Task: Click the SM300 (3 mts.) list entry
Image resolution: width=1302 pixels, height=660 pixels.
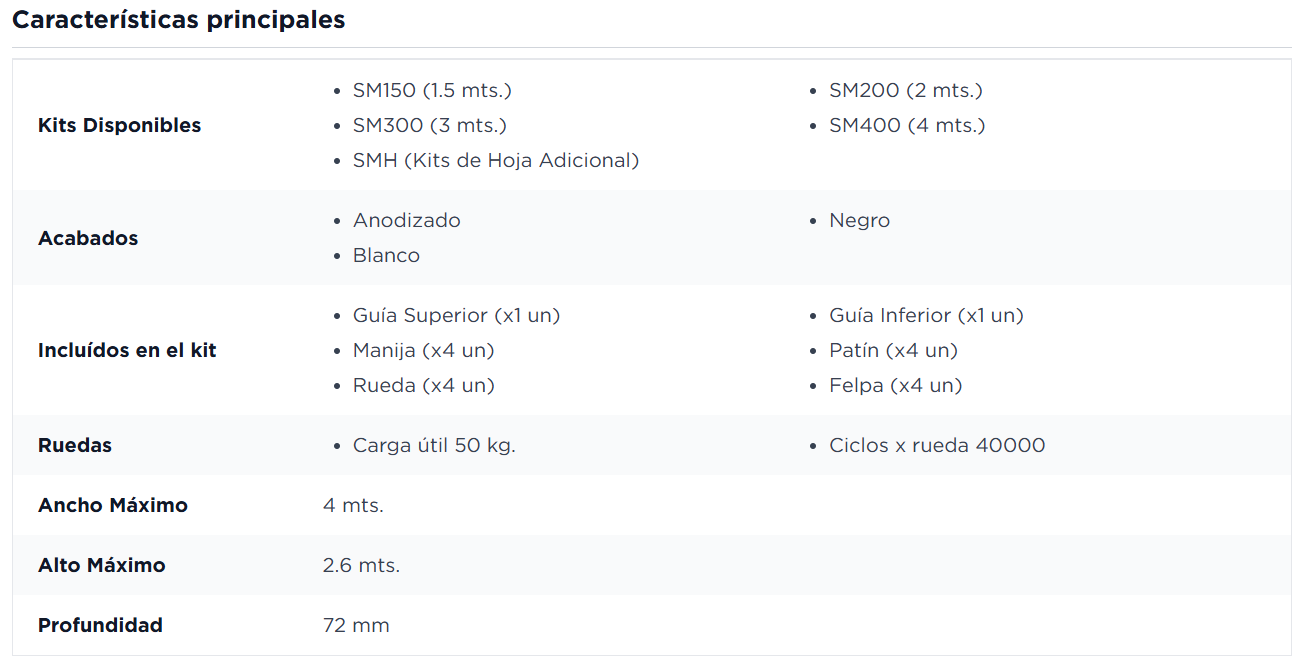Action: pos(430,125)
